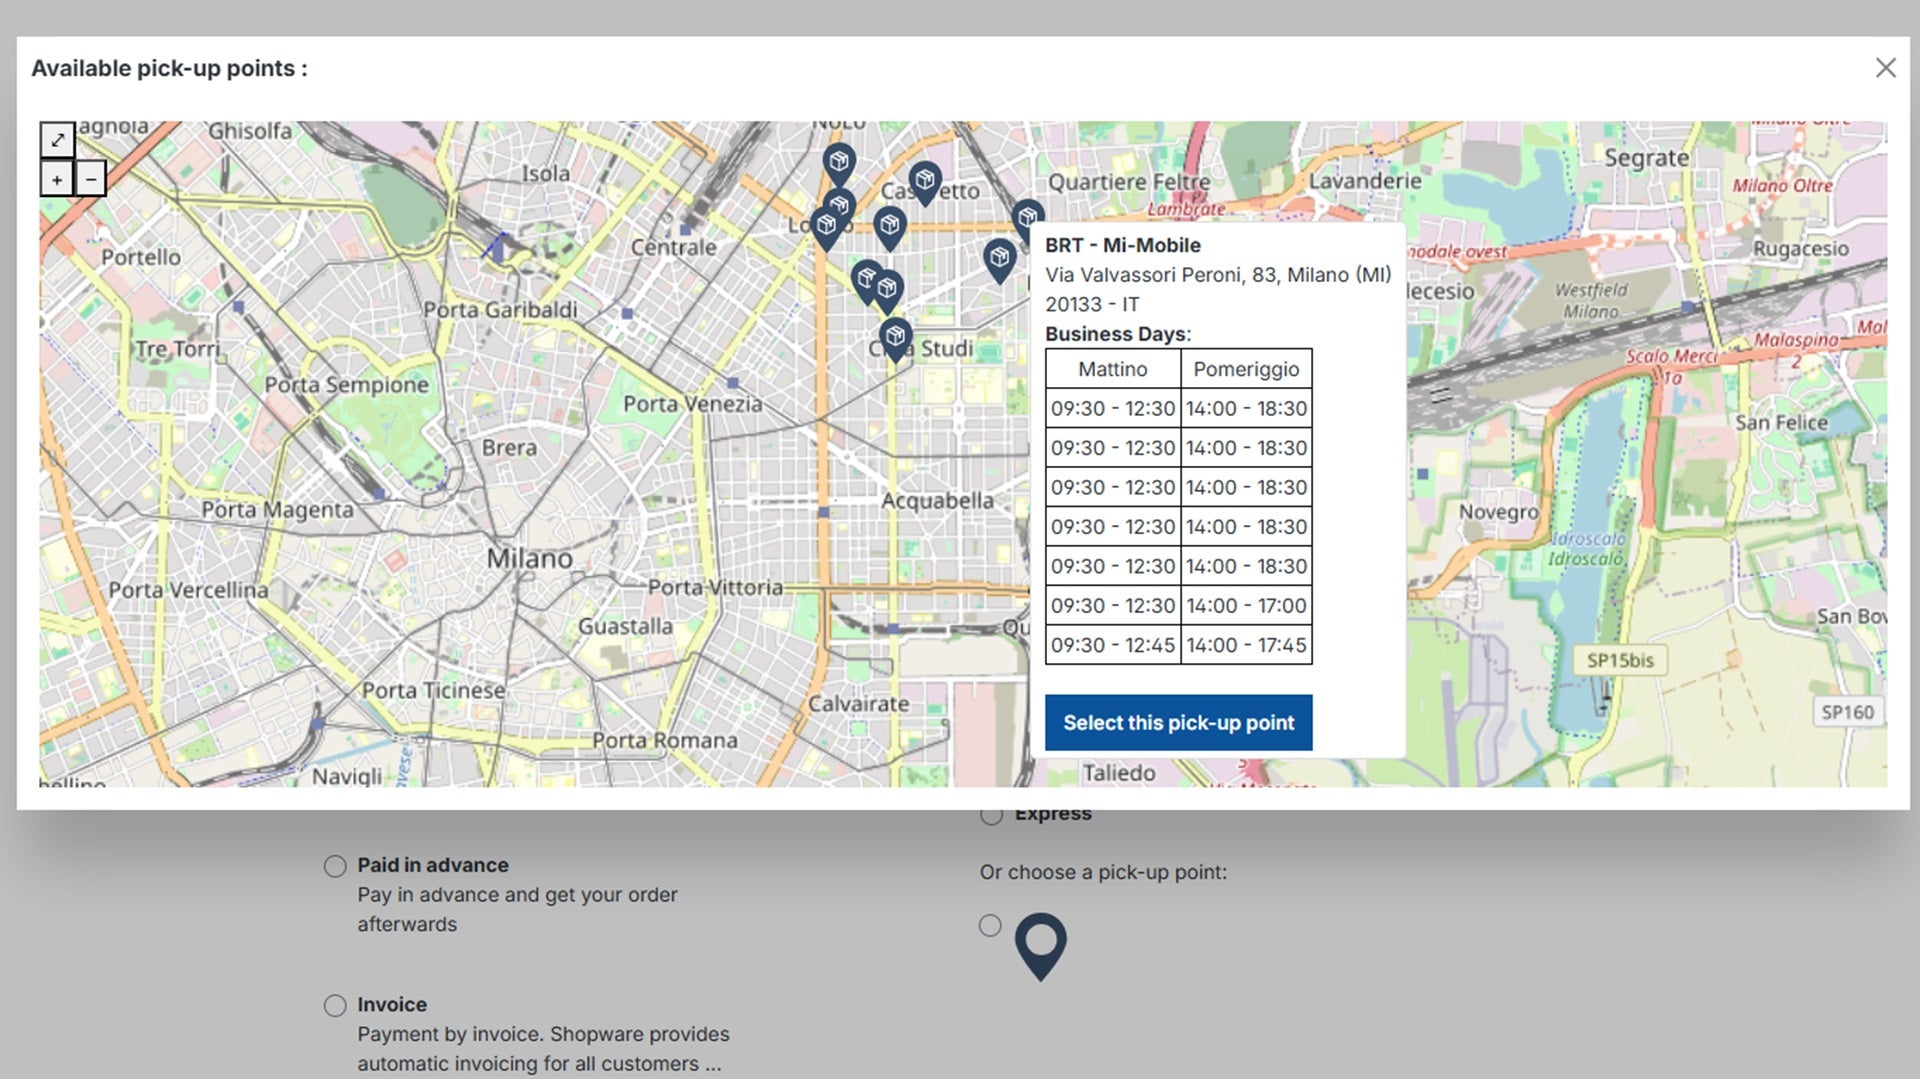This screenshot has height=1080, width=1920.
Task: Click the 09:30 - 12:45 morning cell
Action: (x=1112, y=645)
